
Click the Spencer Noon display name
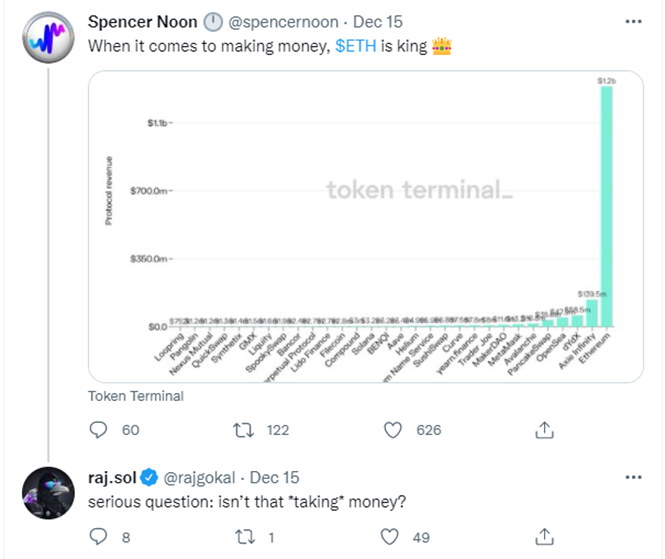pos(143,22)
